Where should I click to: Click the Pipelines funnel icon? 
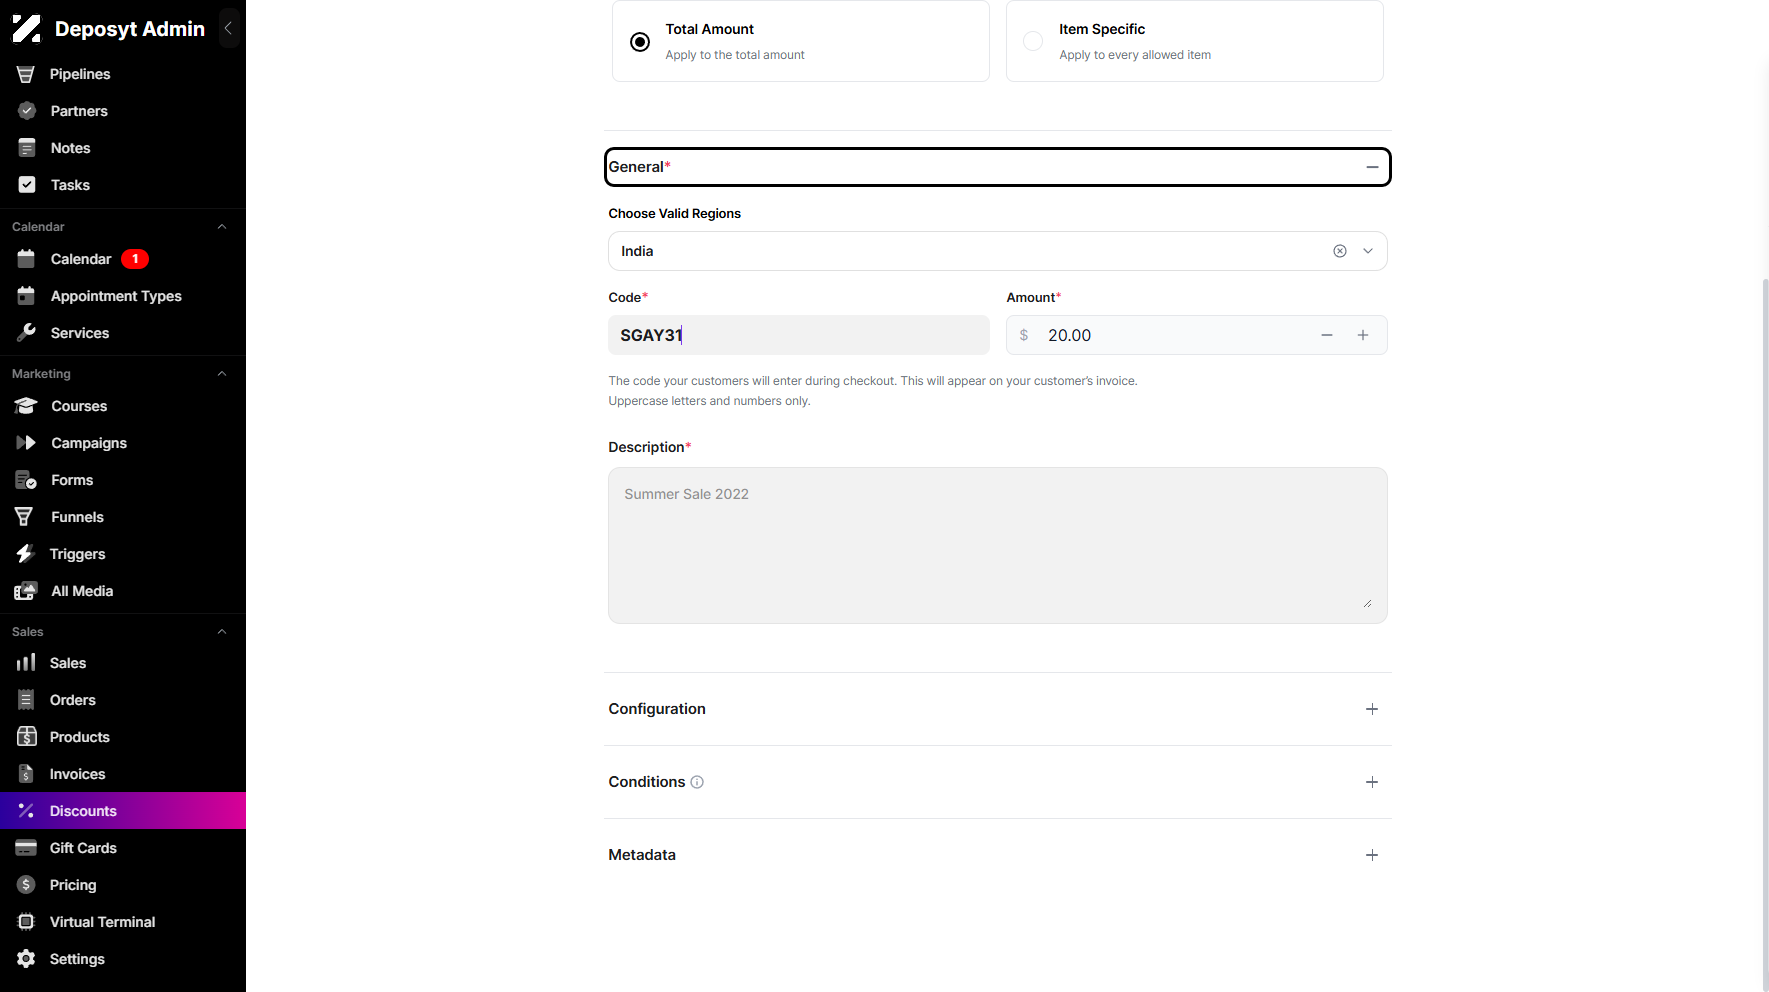coord(26,74)
